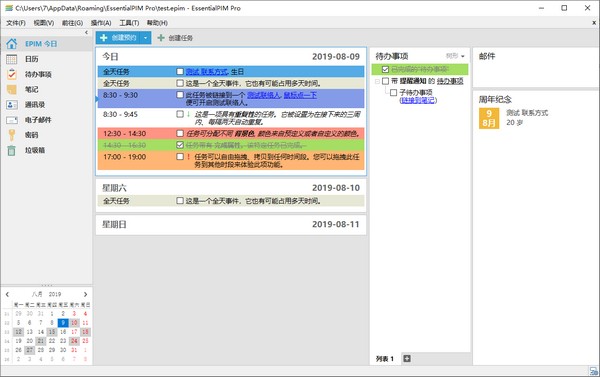Open the 视图(V) menu
The width and height of the screenshot is (600, 377).
(x=44, y=23)
